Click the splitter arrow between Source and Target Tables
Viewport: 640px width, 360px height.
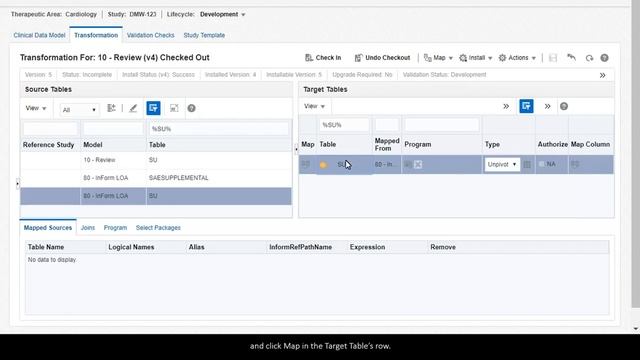(x=296, y=149)
